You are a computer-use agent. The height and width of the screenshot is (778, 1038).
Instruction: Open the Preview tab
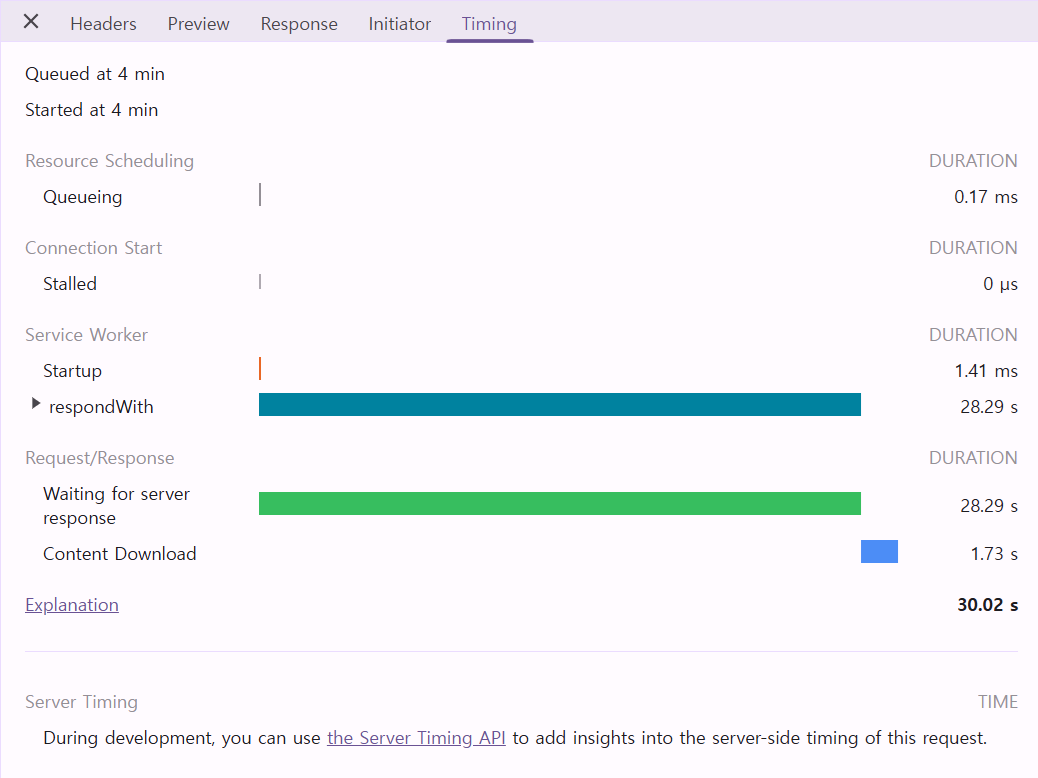(x=198, y=24)
